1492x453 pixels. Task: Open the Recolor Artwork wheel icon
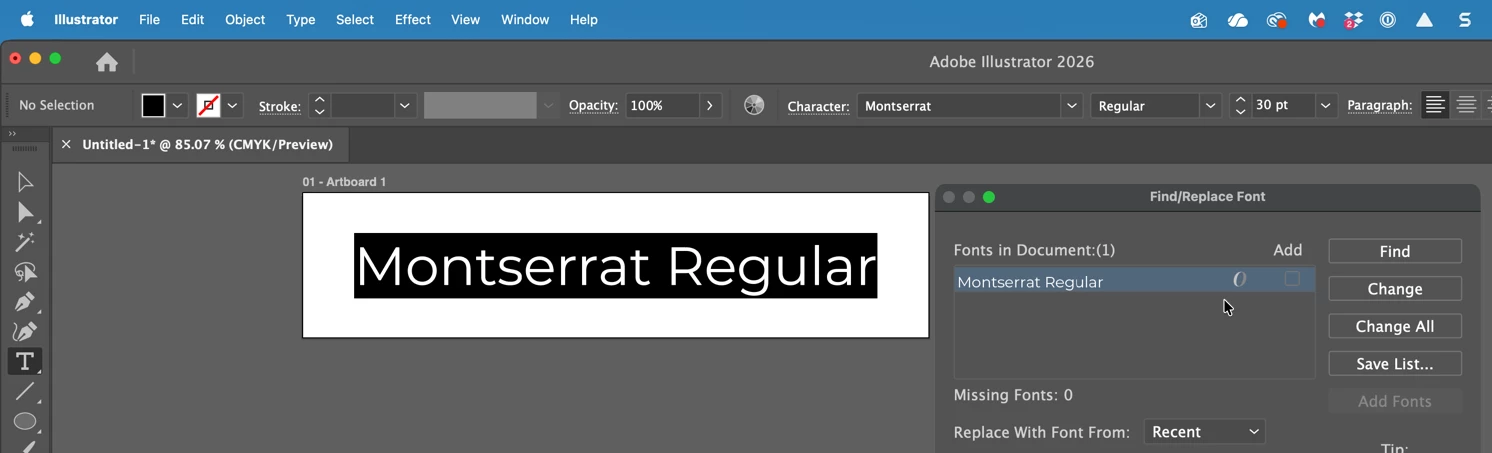[x=754, y=105]
